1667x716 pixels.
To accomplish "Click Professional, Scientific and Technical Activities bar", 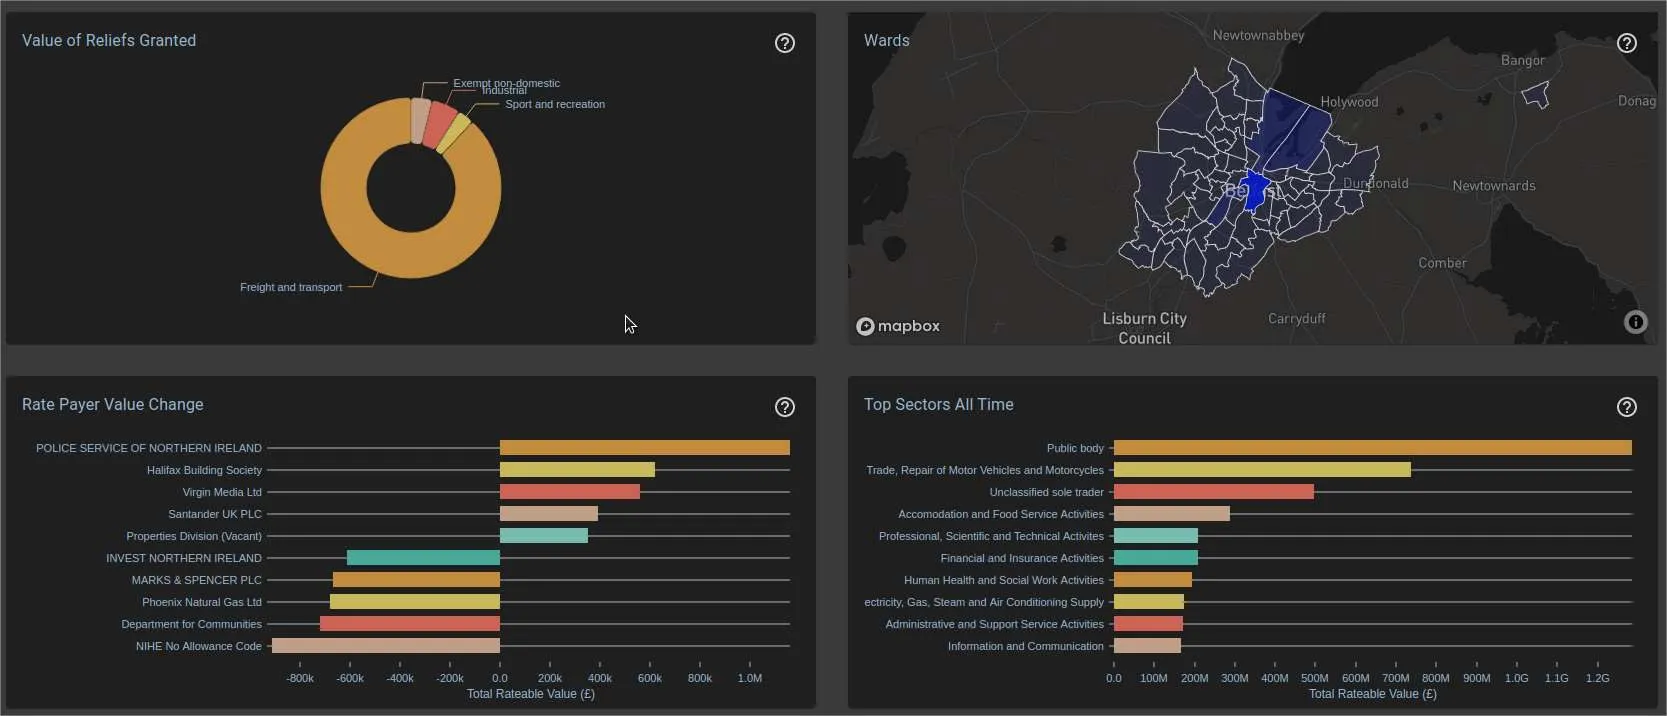I will [1156, 536].
